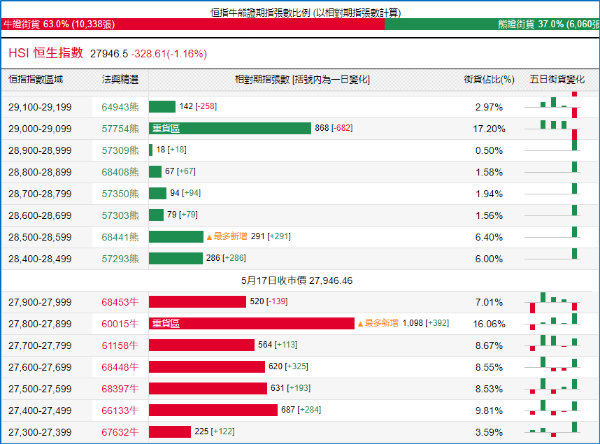The height and width of the screenshot is (444, 600).
Task: Click the five-day chart for row 27,500-27,599
Action: pyautogui.click(x=553, y=386)
